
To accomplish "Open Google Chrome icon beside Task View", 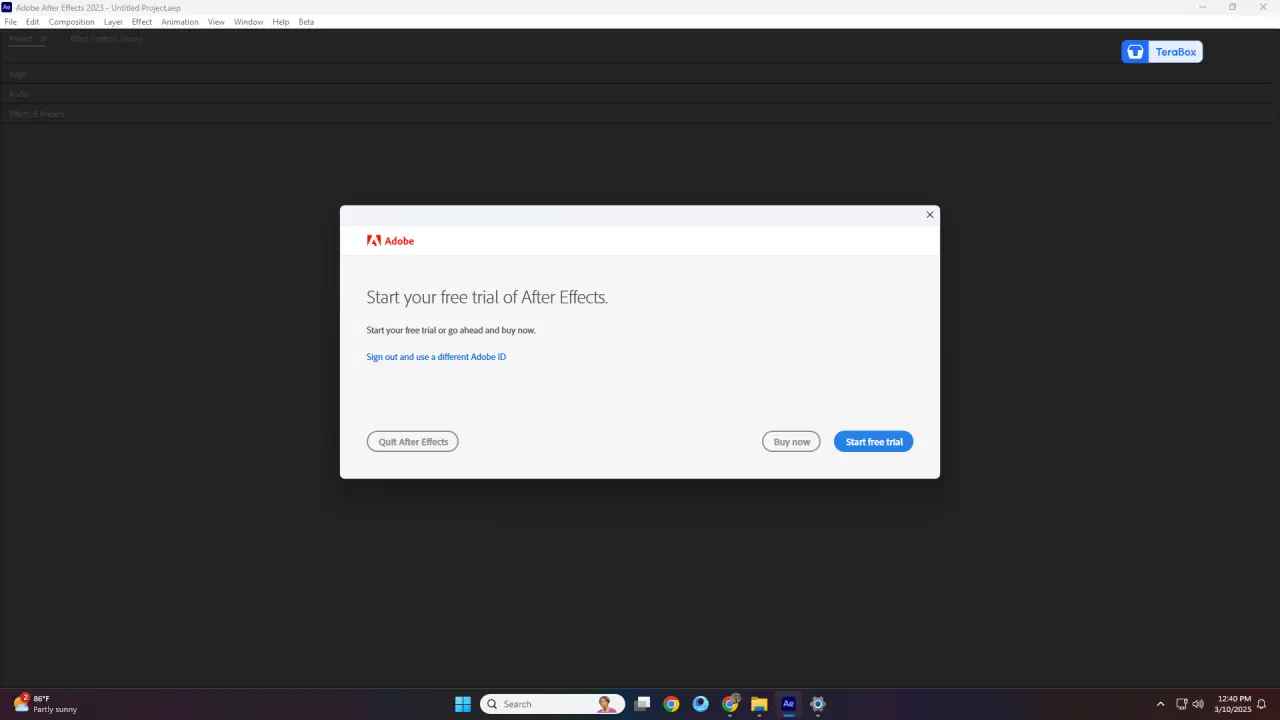I will point(672,704).
